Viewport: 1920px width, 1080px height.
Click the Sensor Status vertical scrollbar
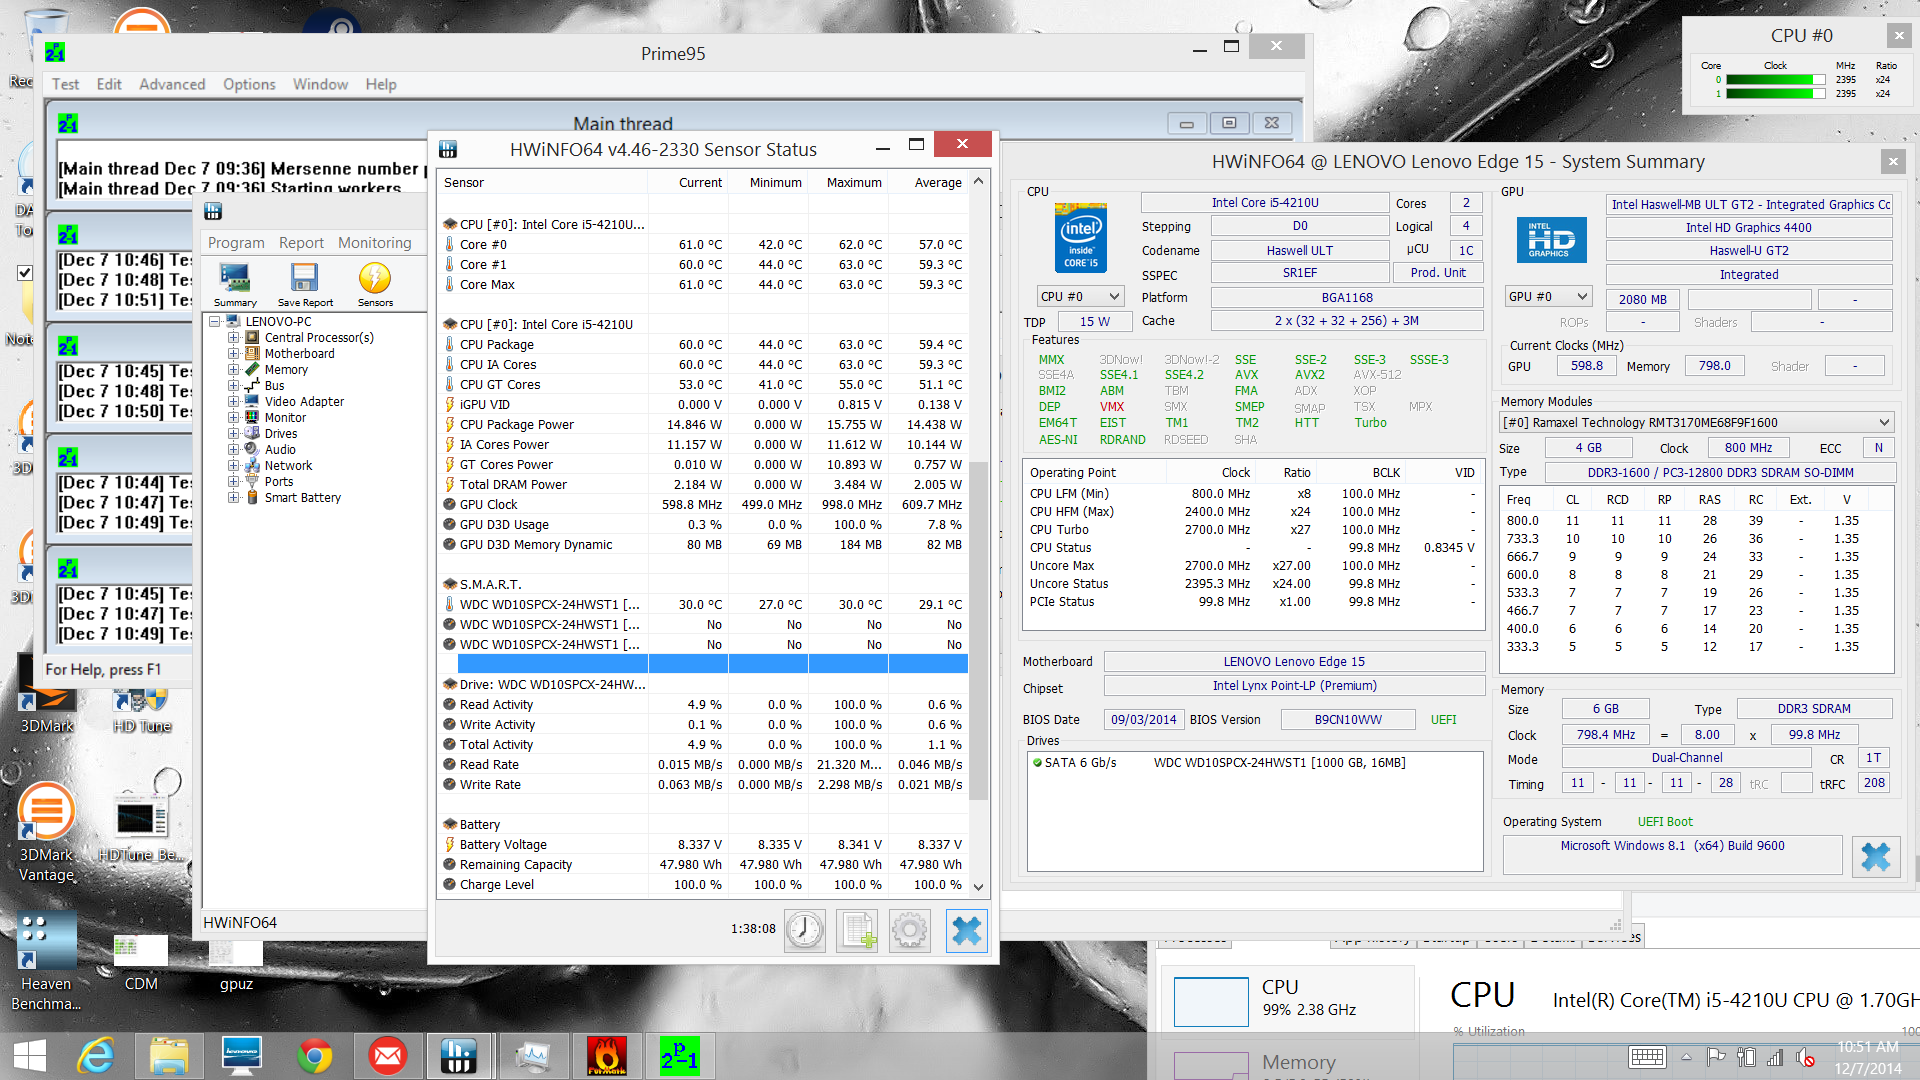979,630
